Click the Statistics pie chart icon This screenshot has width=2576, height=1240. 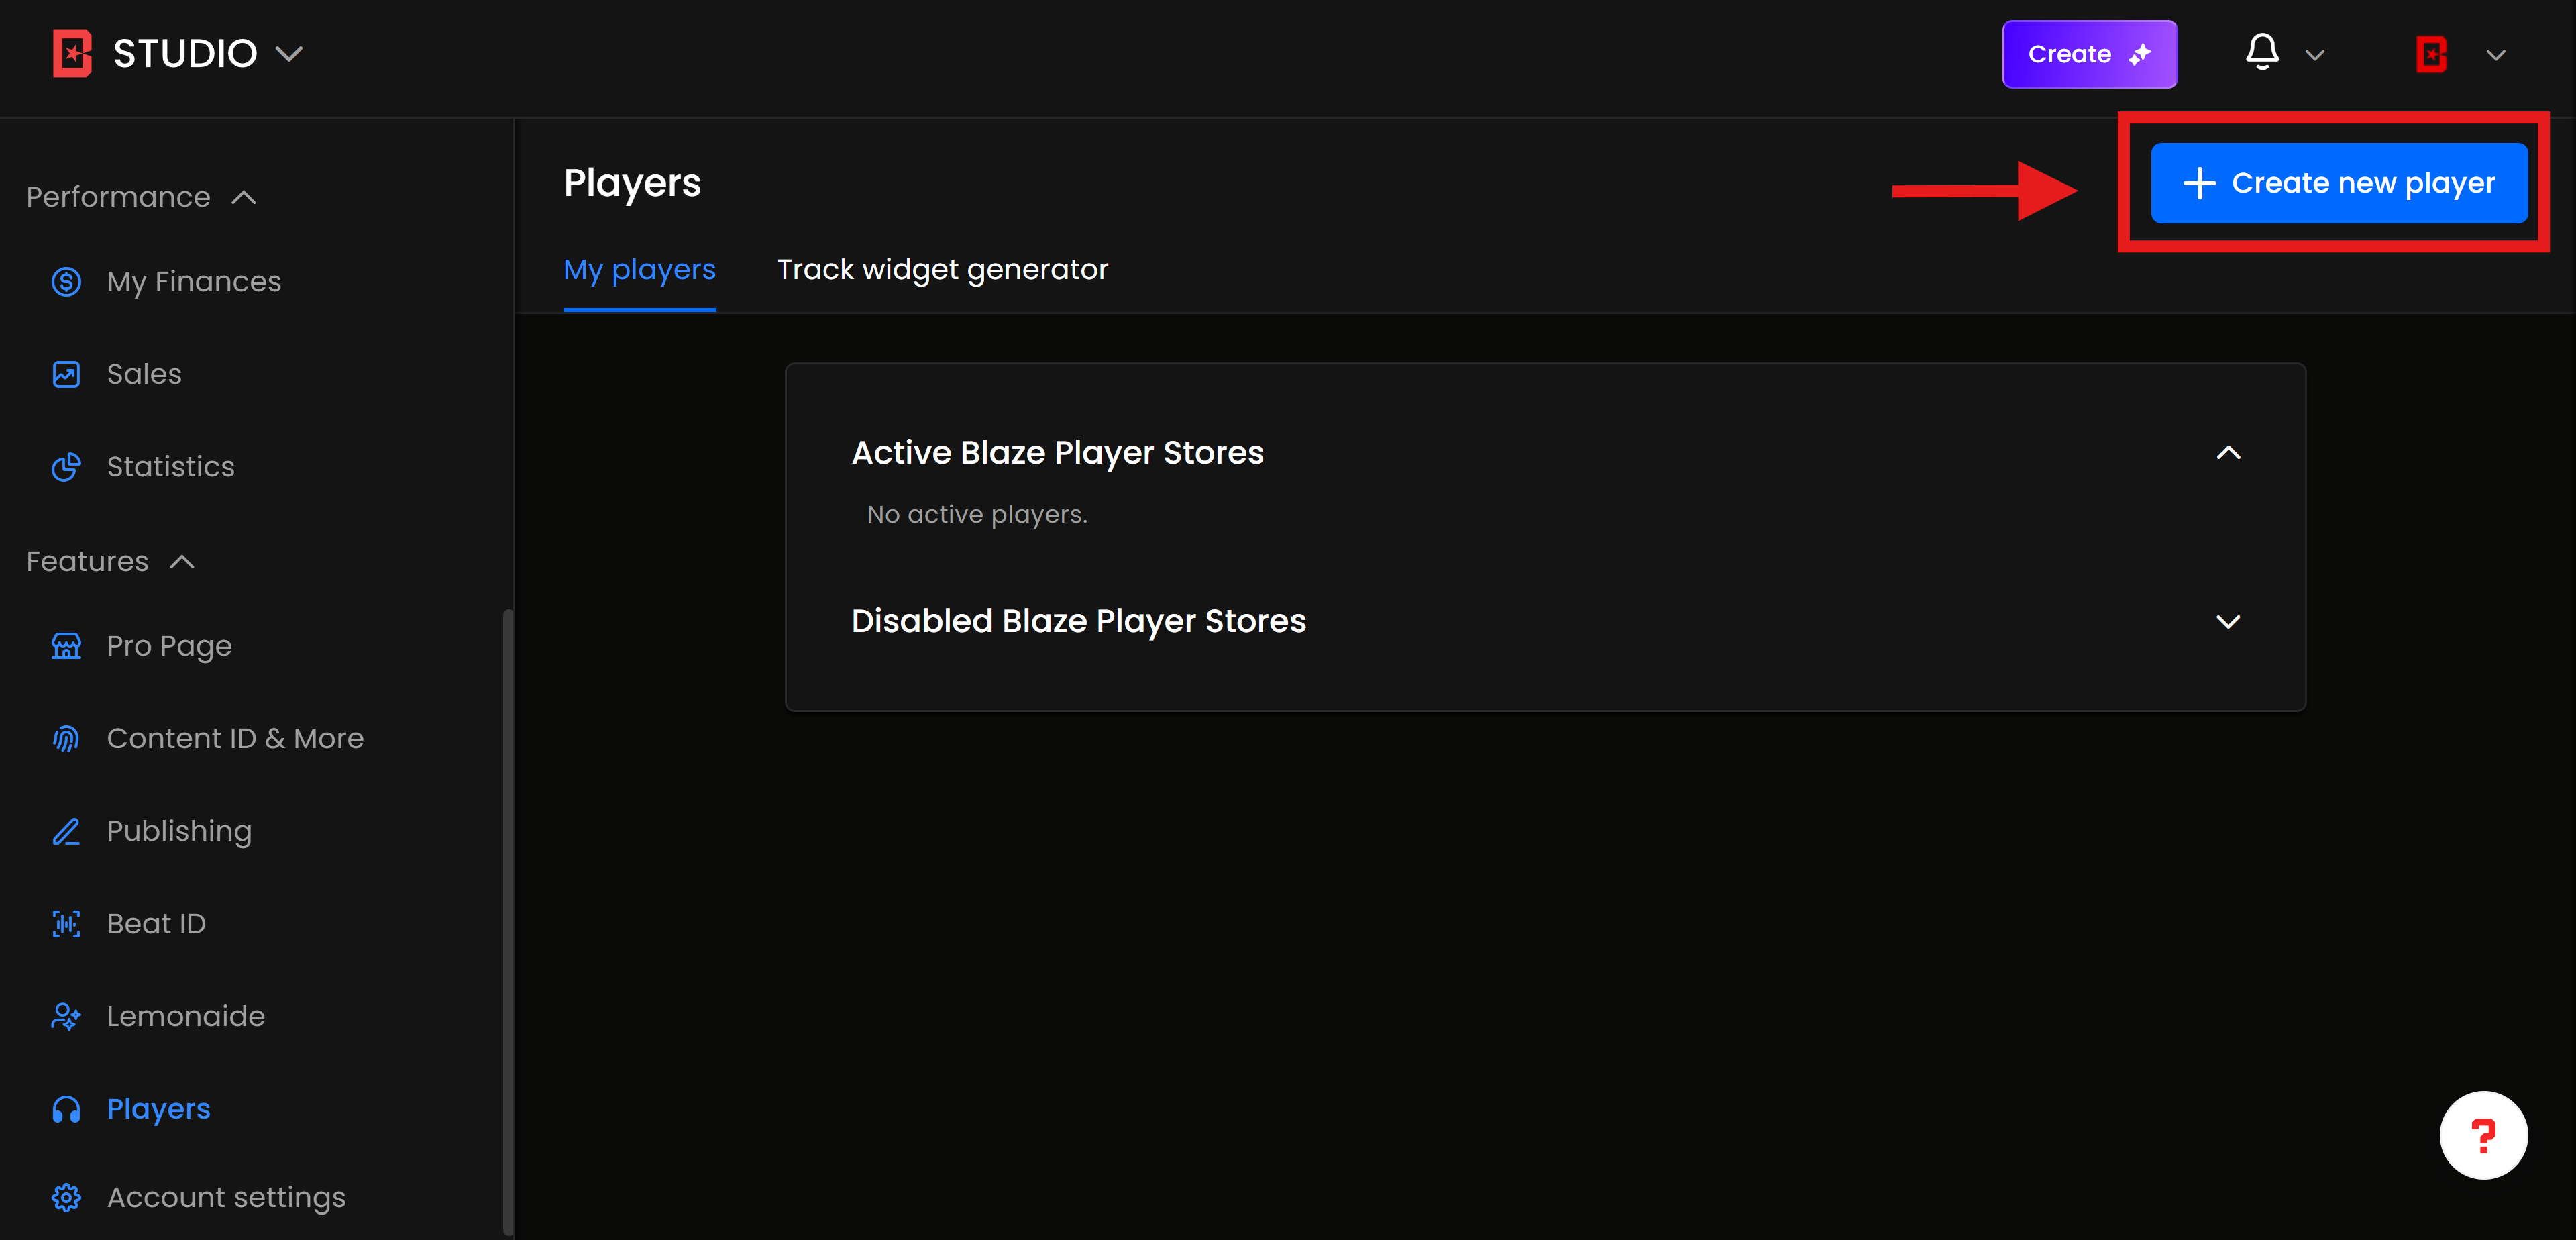tap(66, 467)
